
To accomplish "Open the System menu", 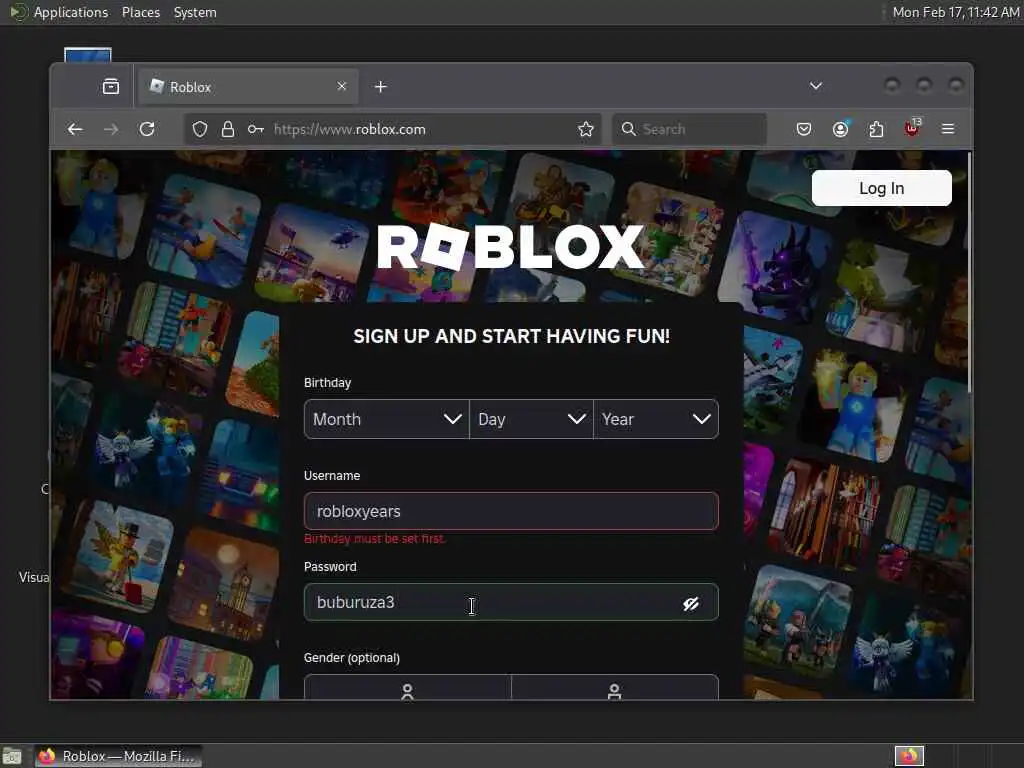I will (x=195, y=12).
